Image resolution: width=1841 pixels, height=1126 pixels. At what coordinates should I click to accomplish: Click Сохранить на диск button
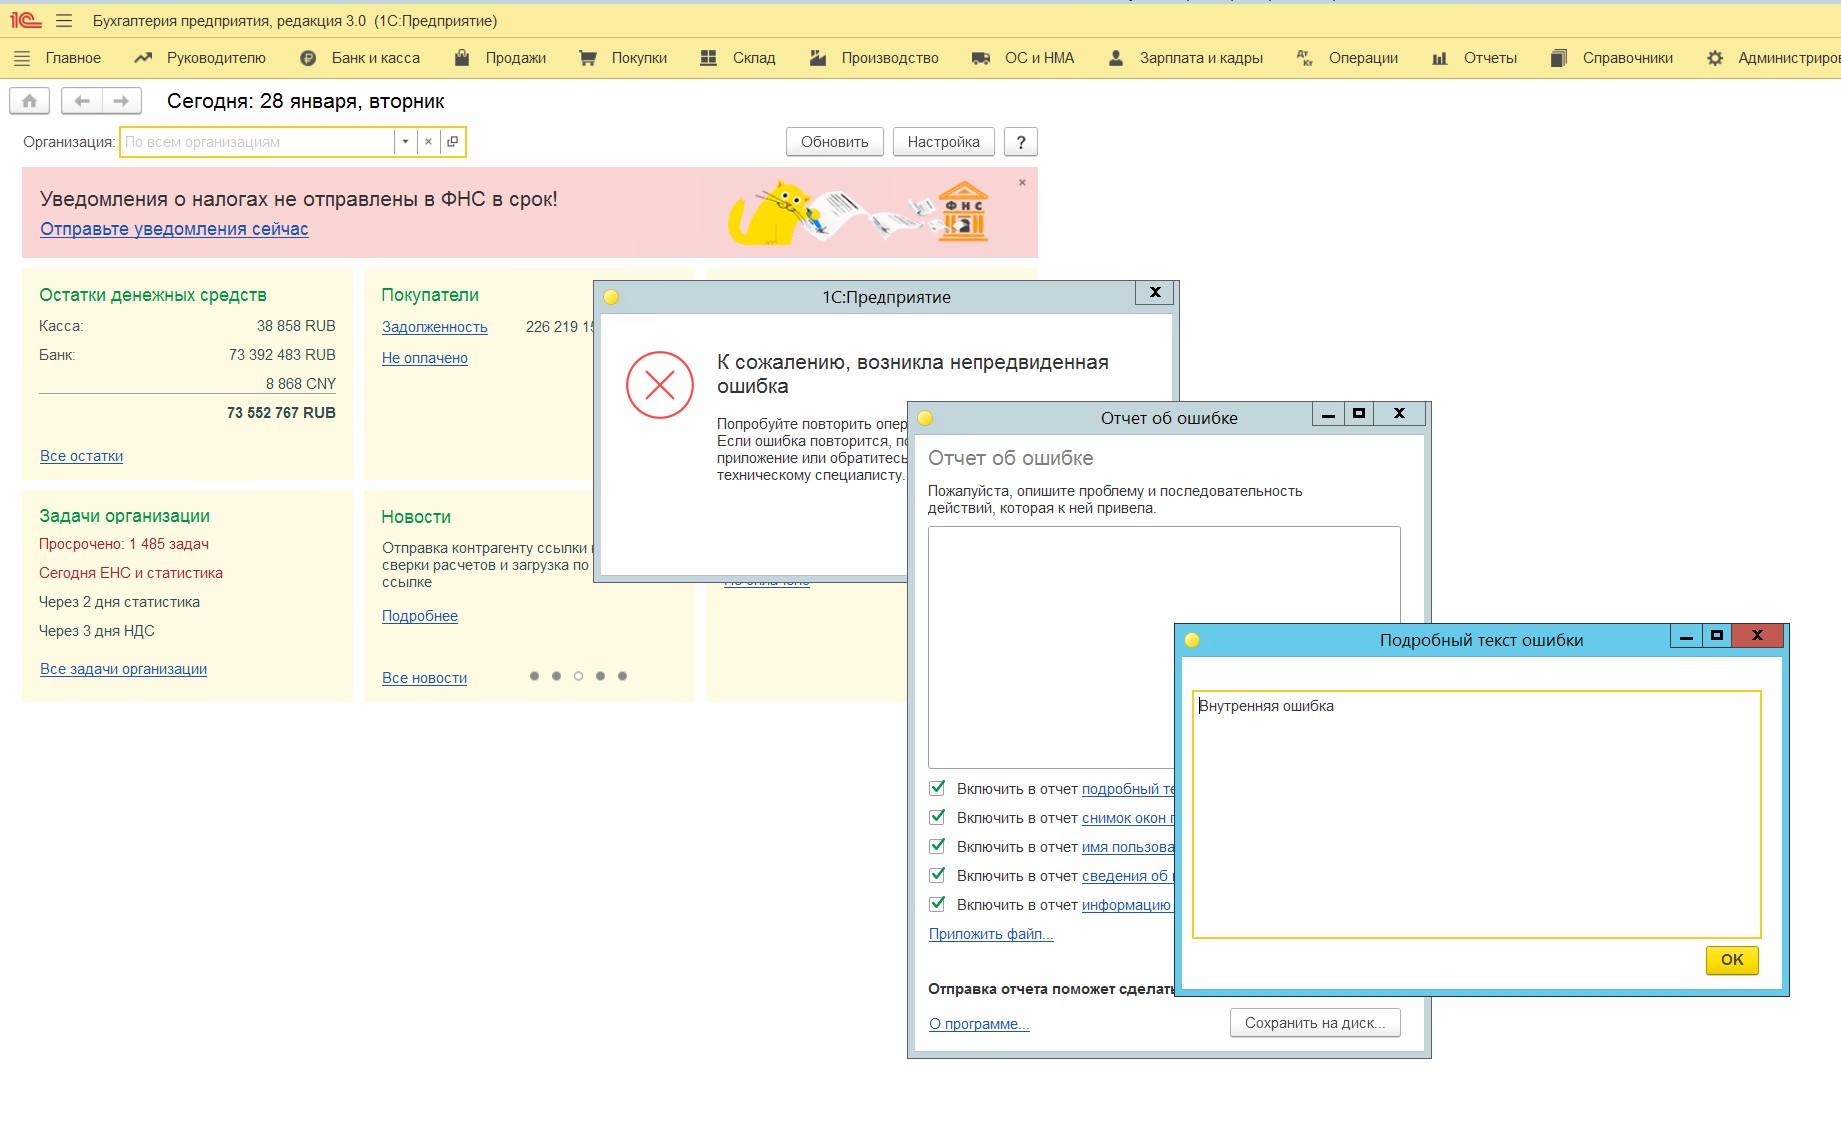tap(1315, 1023)
